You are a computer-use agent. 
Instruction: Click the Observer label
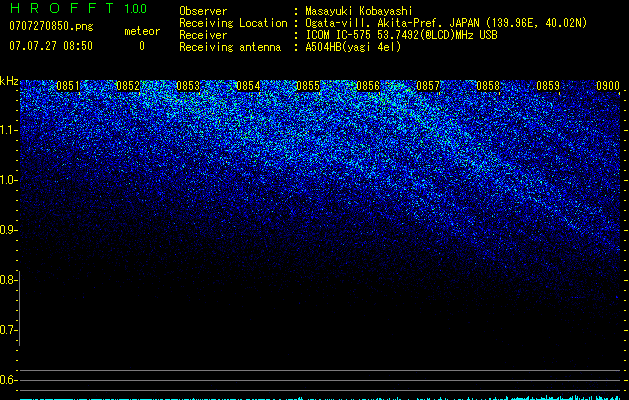click(x=203, y=11)
